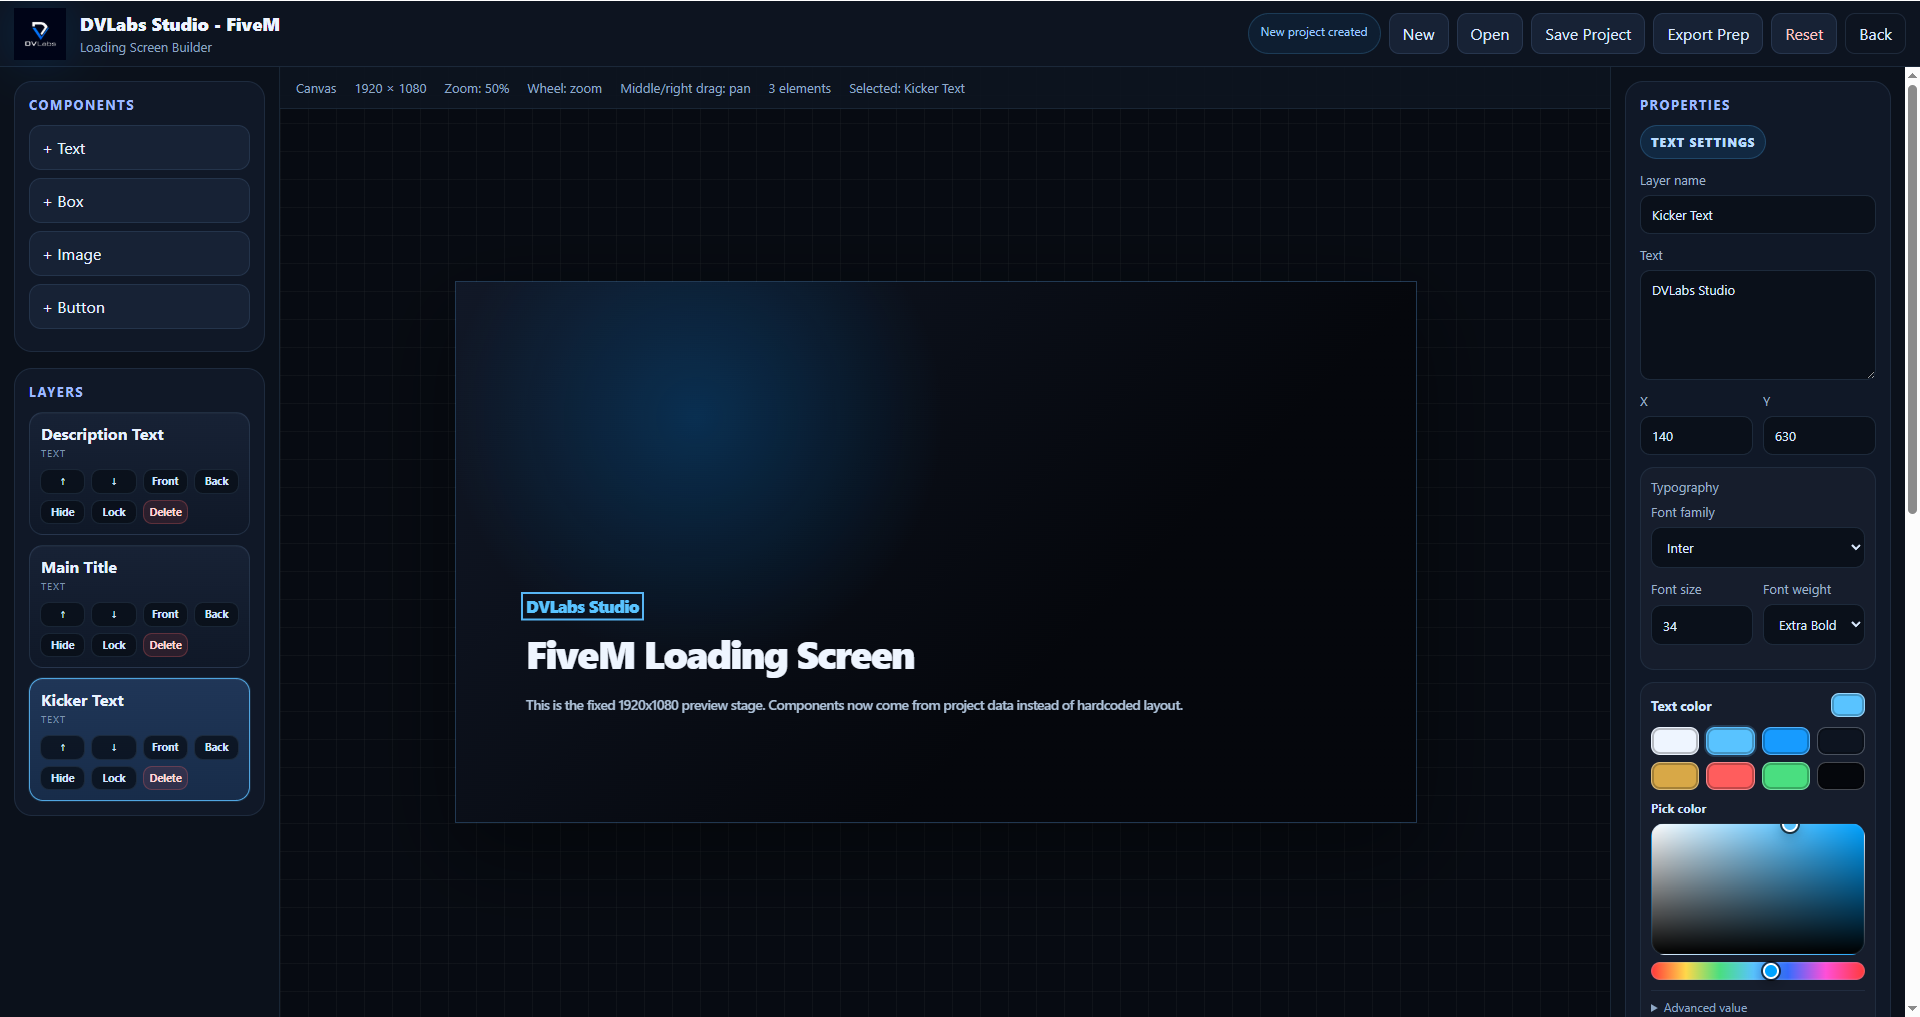Click the properties panel vertical scrollbar
This screenshot has height=1017, width=1920.
(1912, 300)
